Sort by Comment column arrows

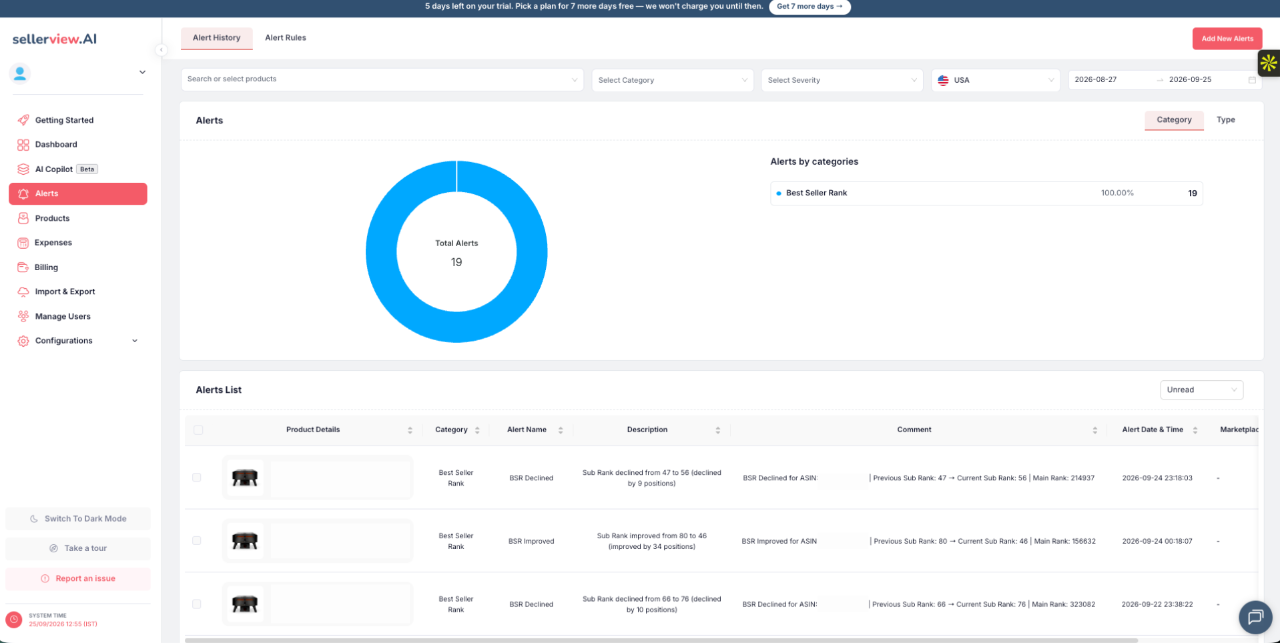point(1095,430)
